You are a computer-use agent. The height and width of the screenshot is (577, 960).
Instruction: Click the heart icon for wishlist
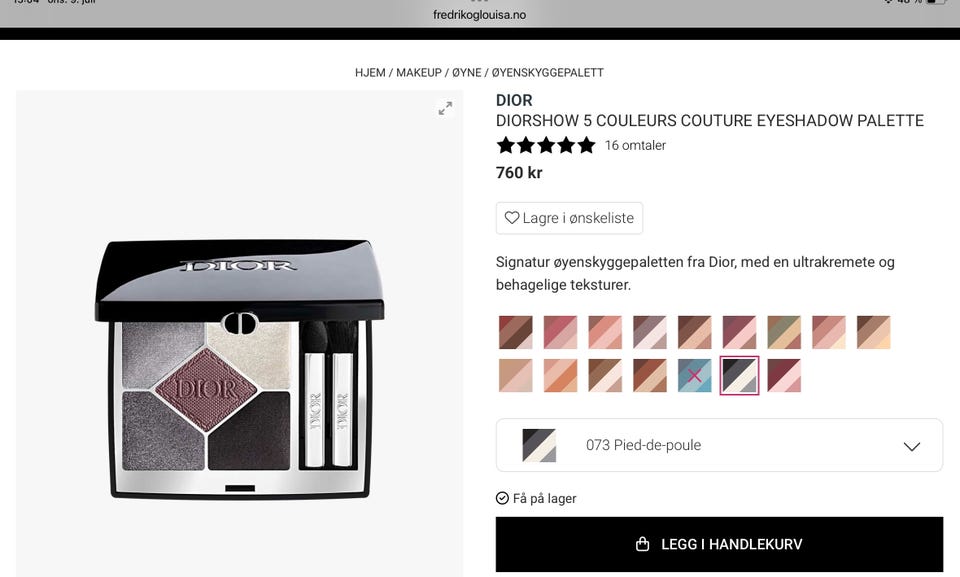pyautogui.click(x=512, y=217)
